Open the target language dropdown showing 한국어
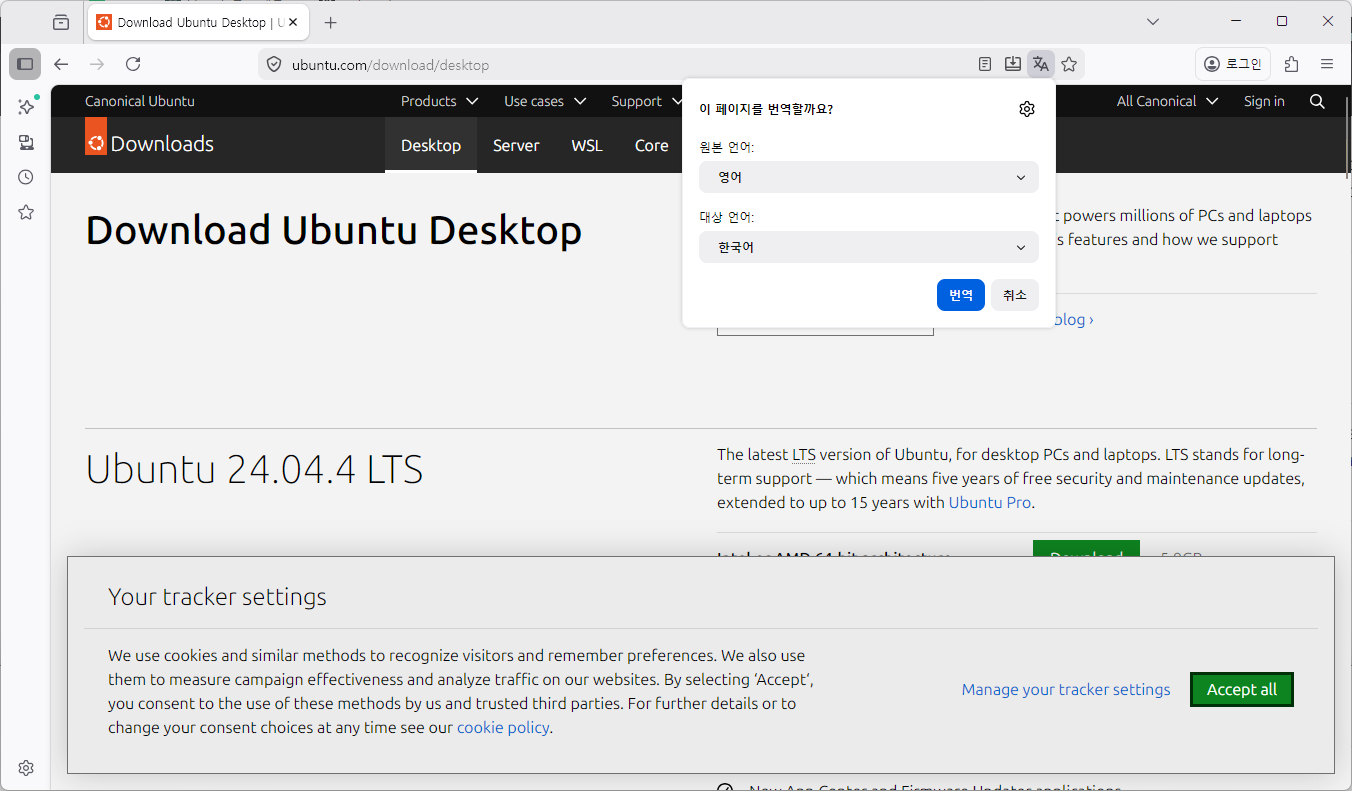 [x=869, y=247]
